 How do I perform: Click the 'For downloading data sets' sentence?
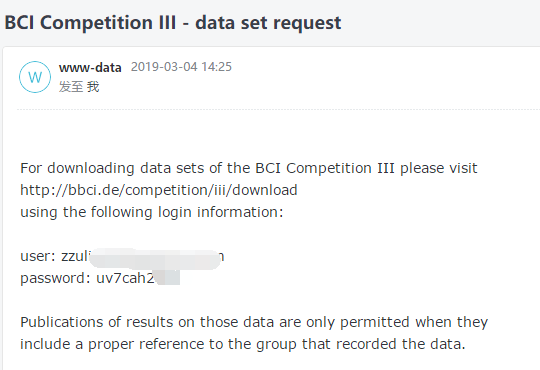click(x=249, y=168)
